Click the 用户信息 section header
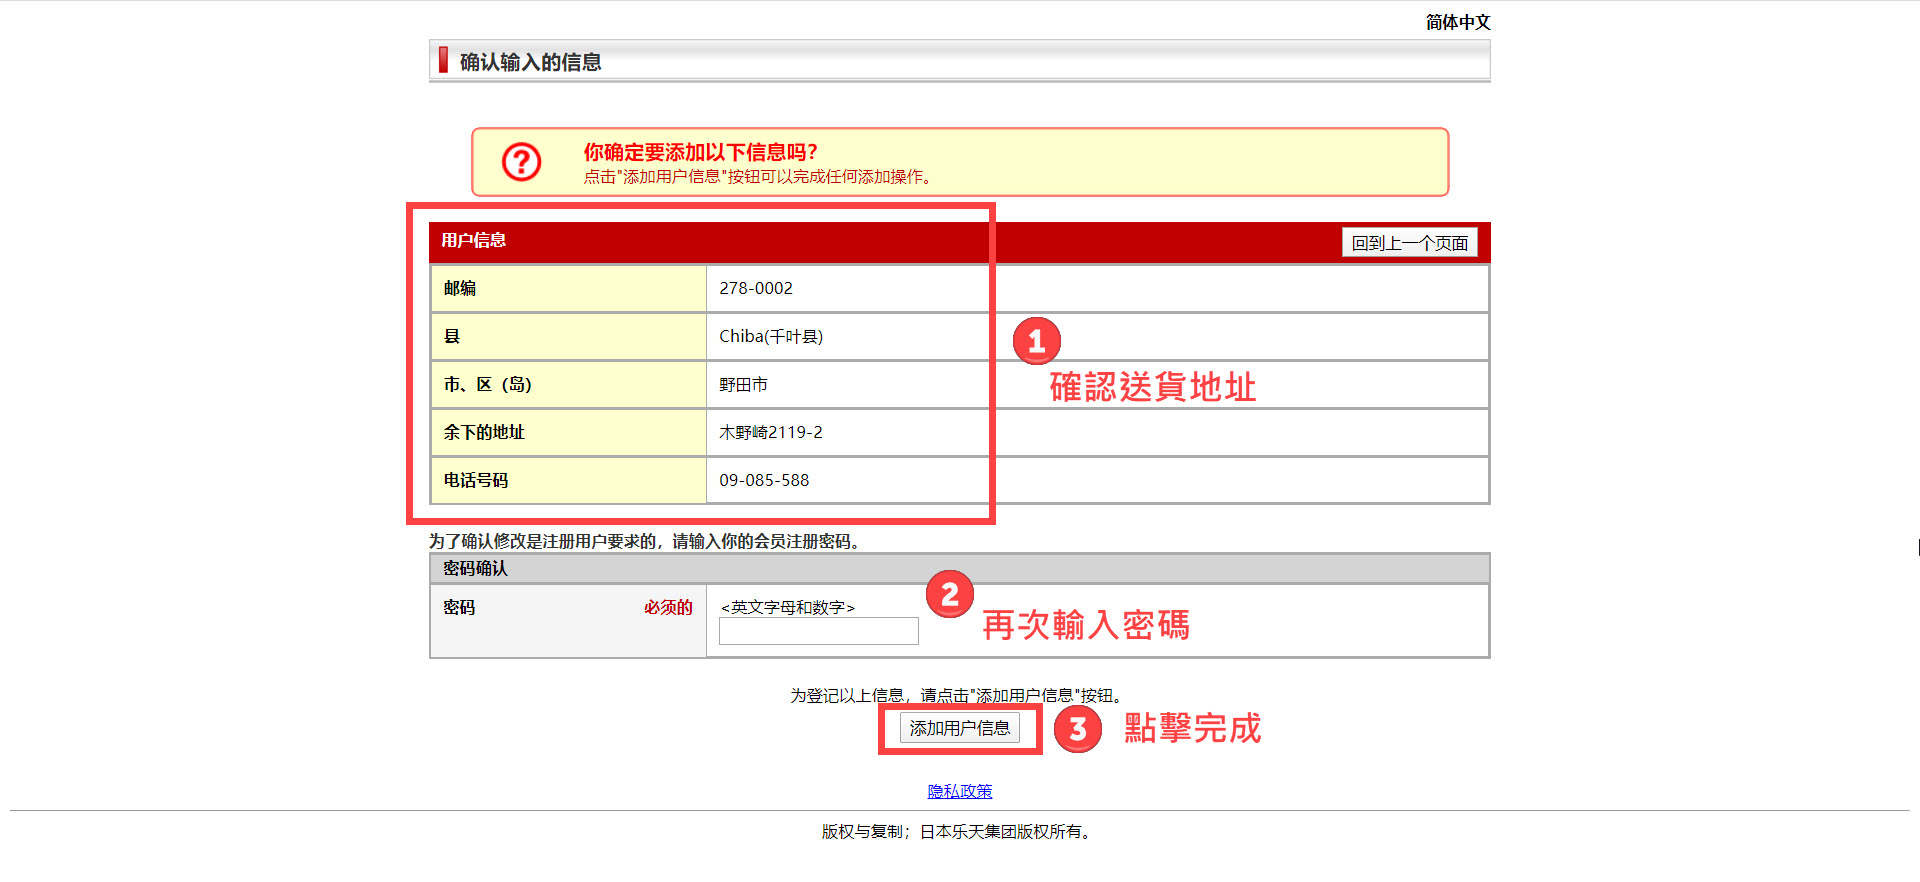1920x882 pixels. [474, 241]
